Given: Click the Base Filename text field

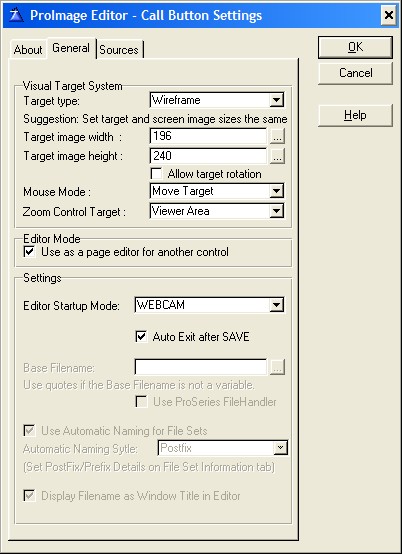Looking at the screenshot, I should tap(201, 367).
